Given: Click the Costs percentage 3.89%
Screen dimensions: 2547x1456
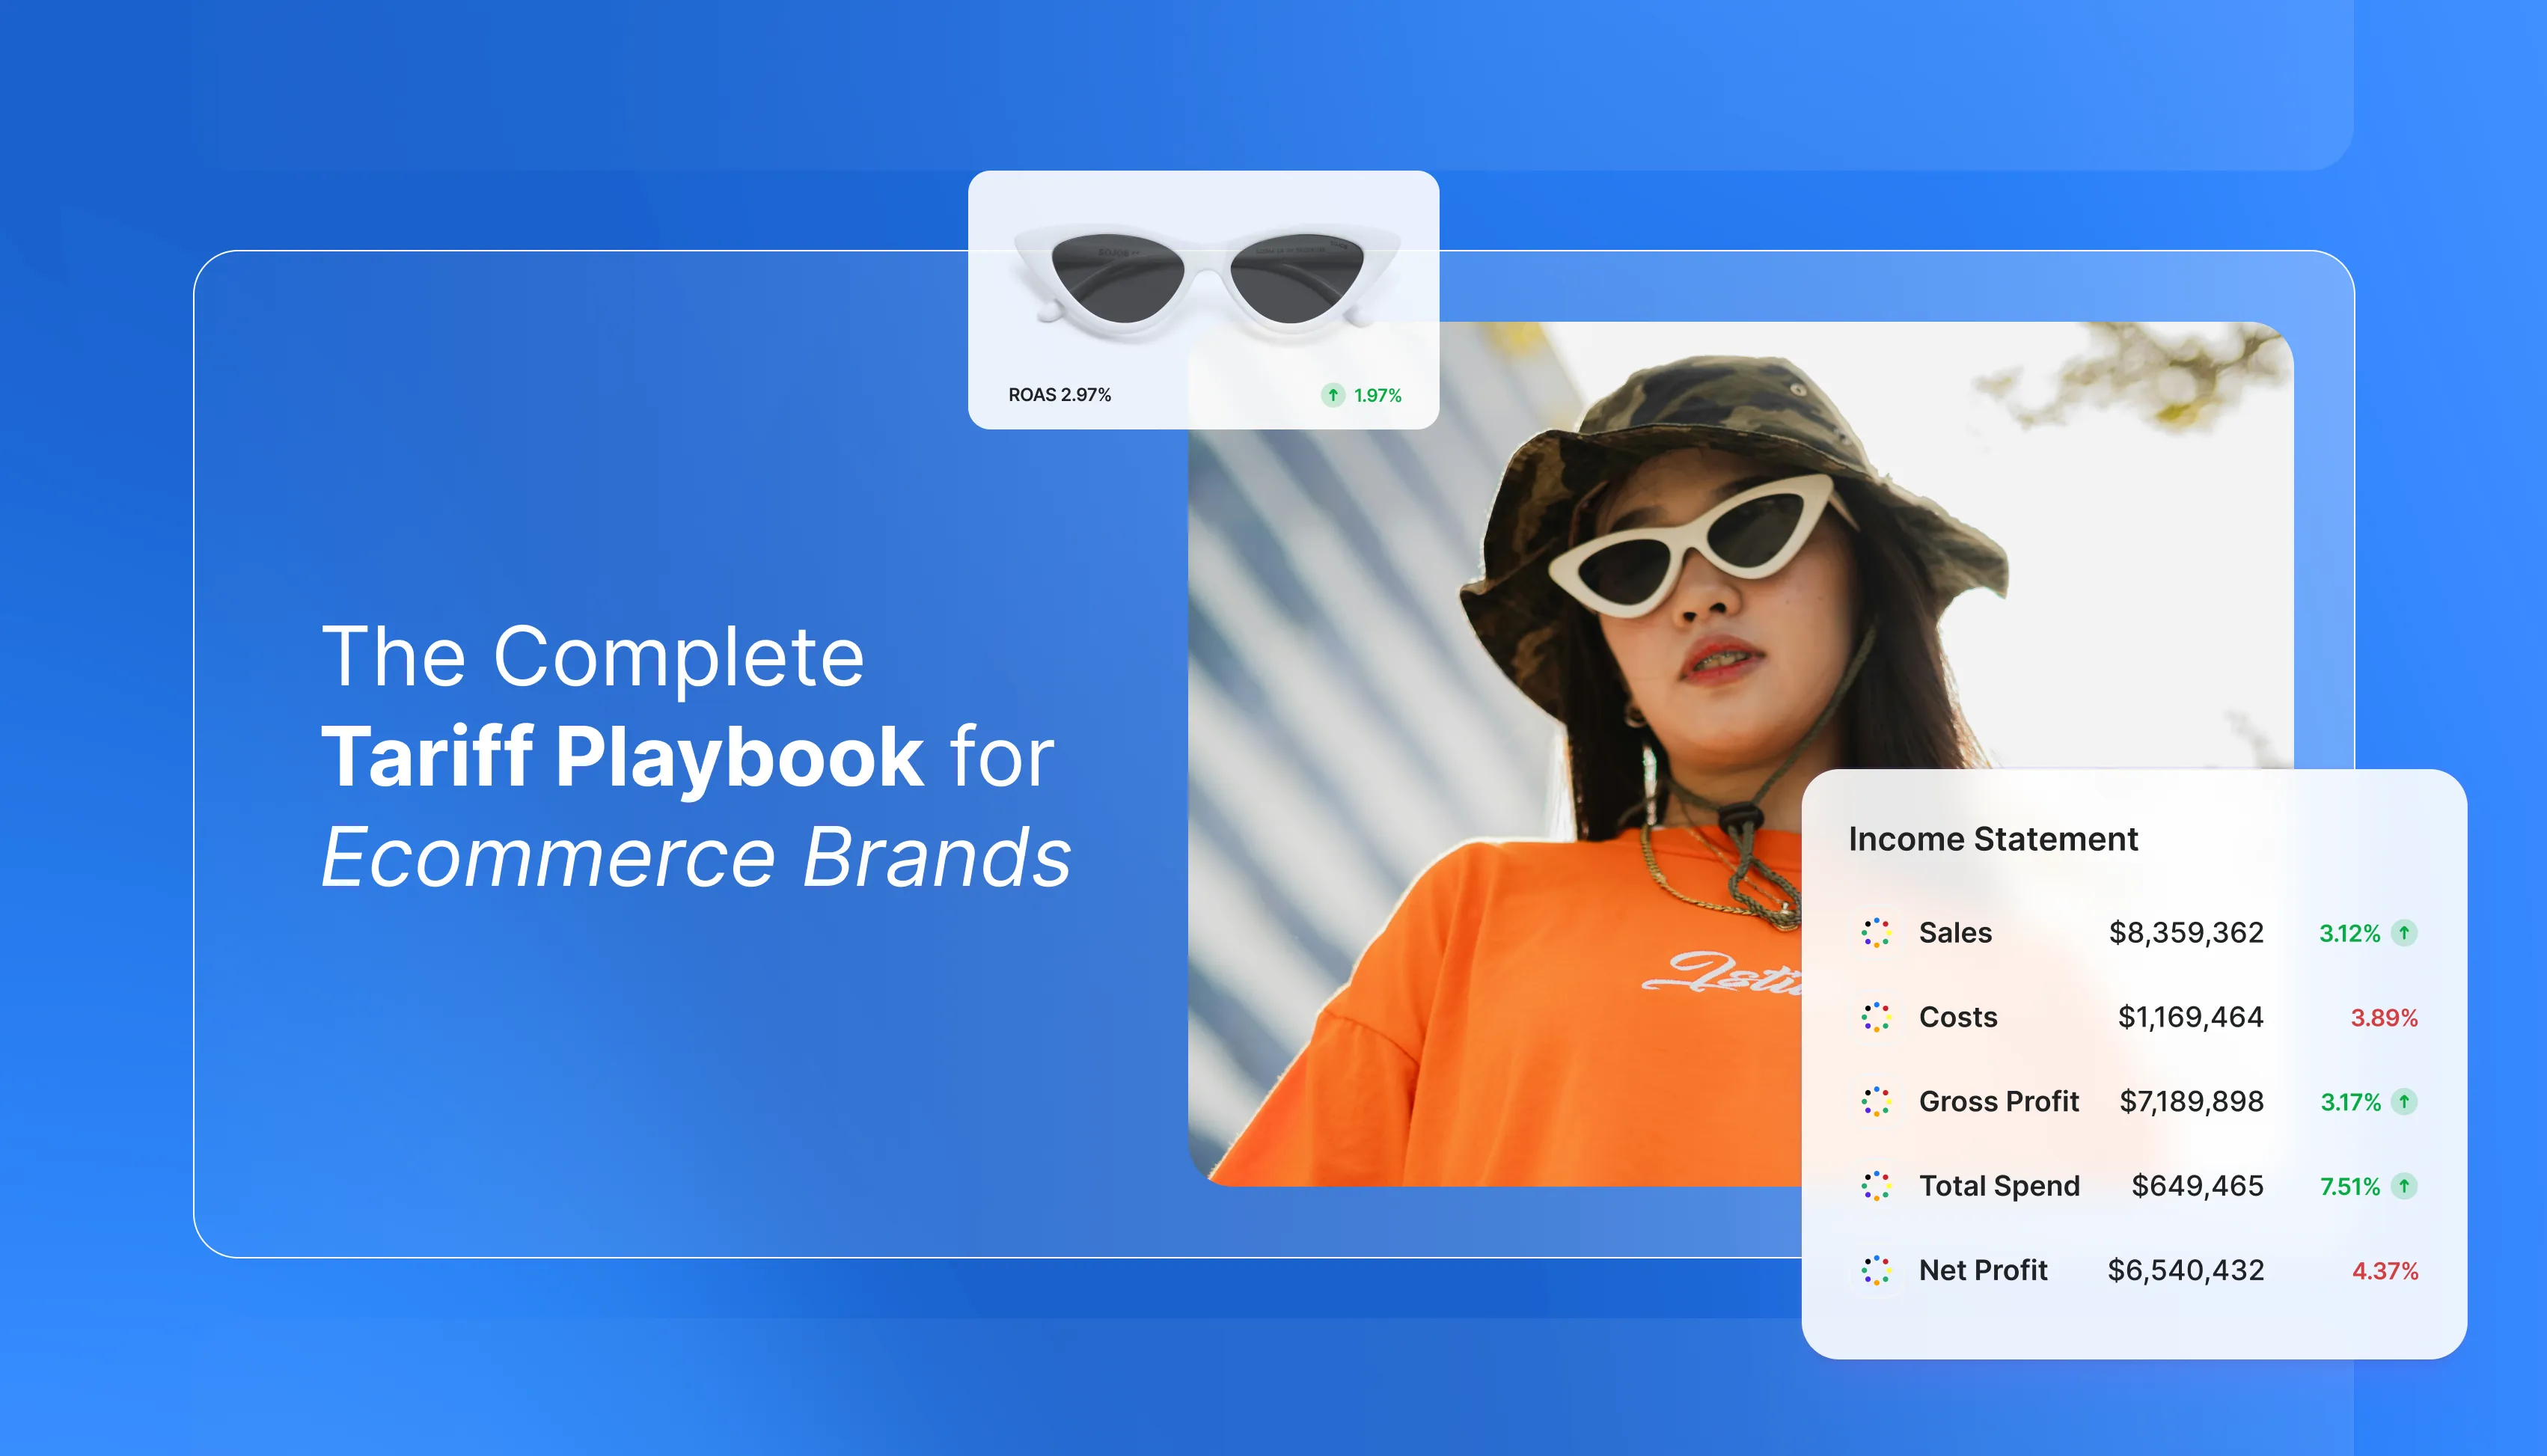Looking at the screenshot, I should [2384, 1018].
